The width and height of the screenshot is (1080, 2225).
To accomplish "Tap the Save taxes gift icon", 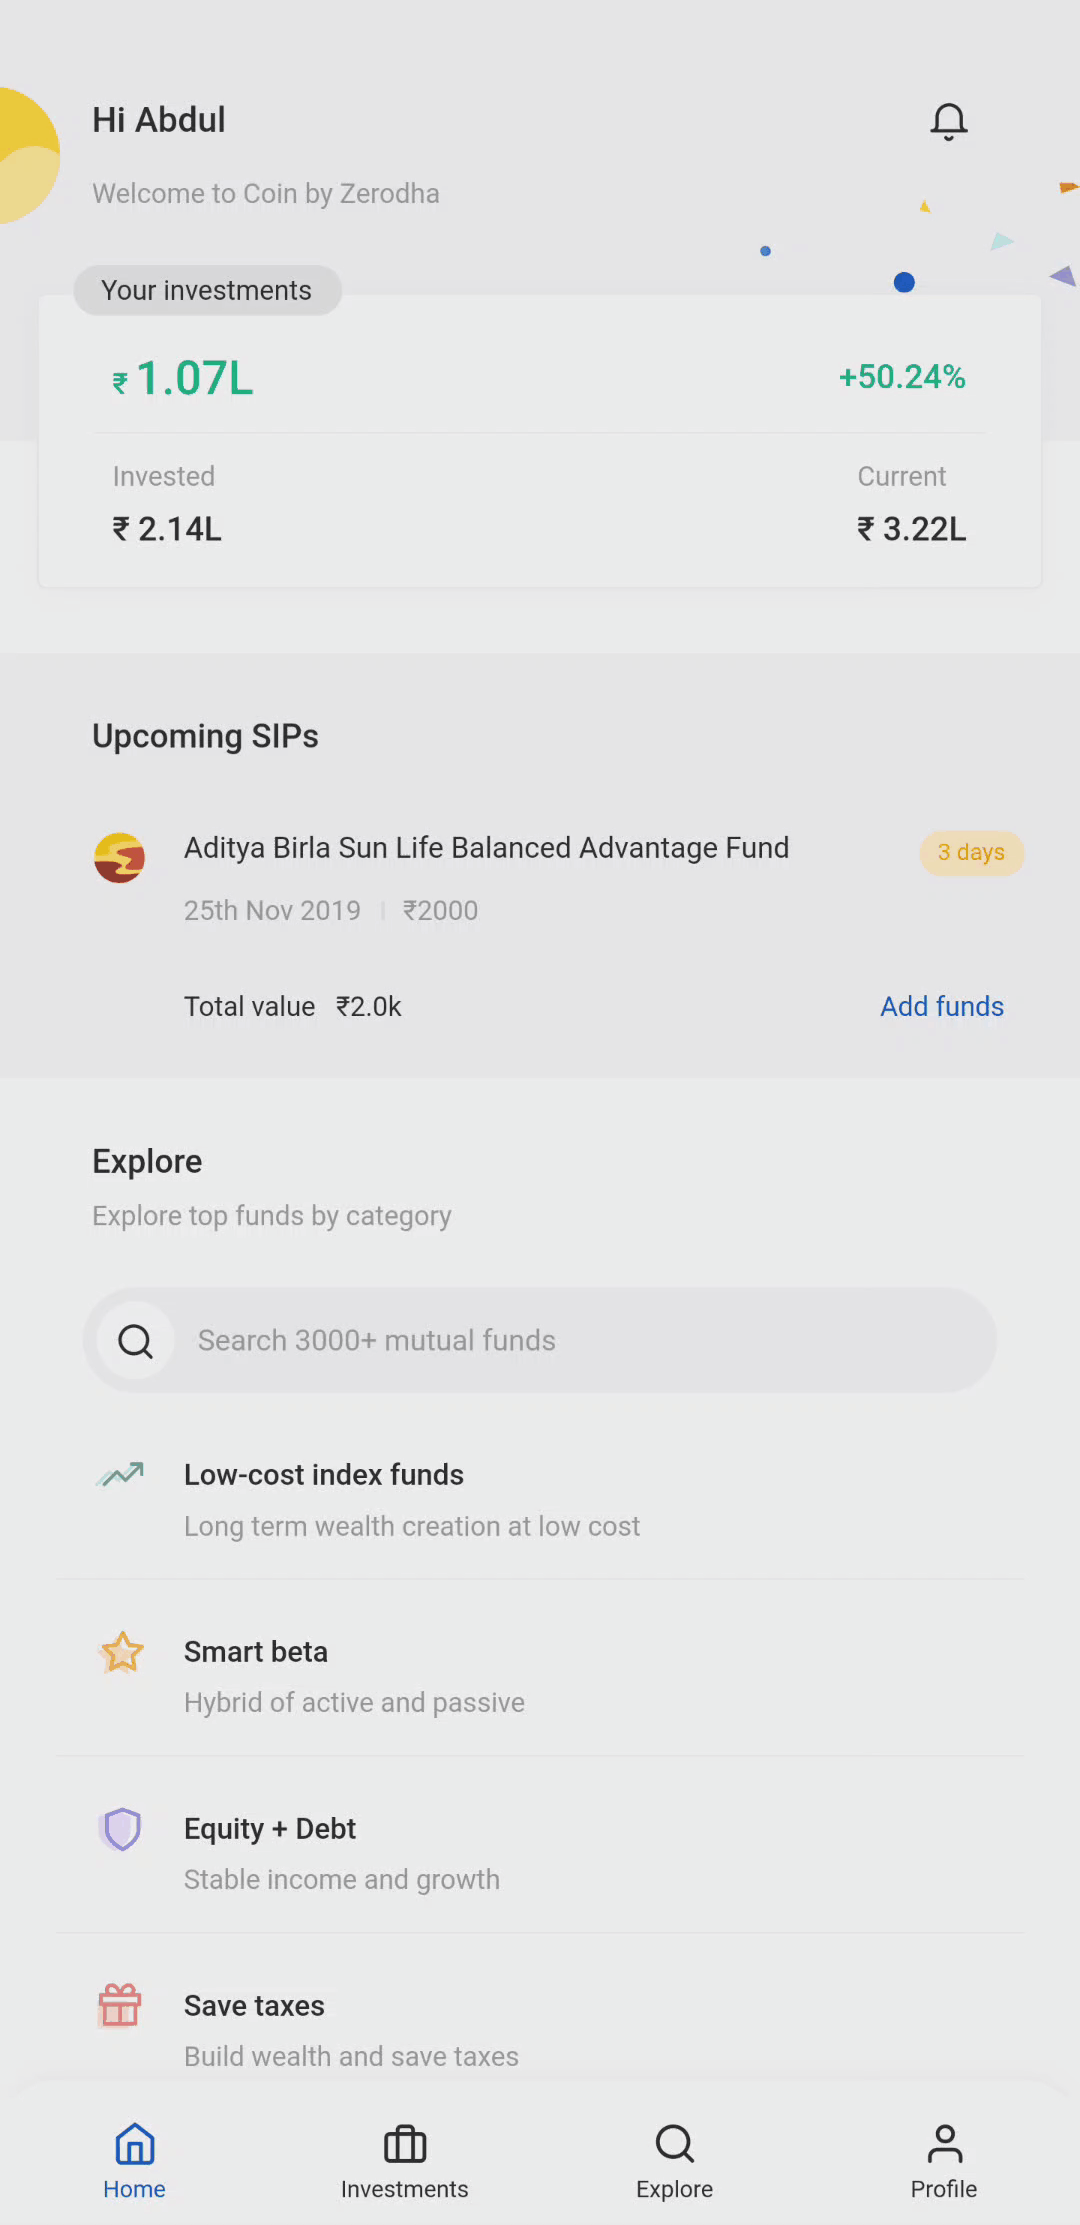I will click(120, 2005).
